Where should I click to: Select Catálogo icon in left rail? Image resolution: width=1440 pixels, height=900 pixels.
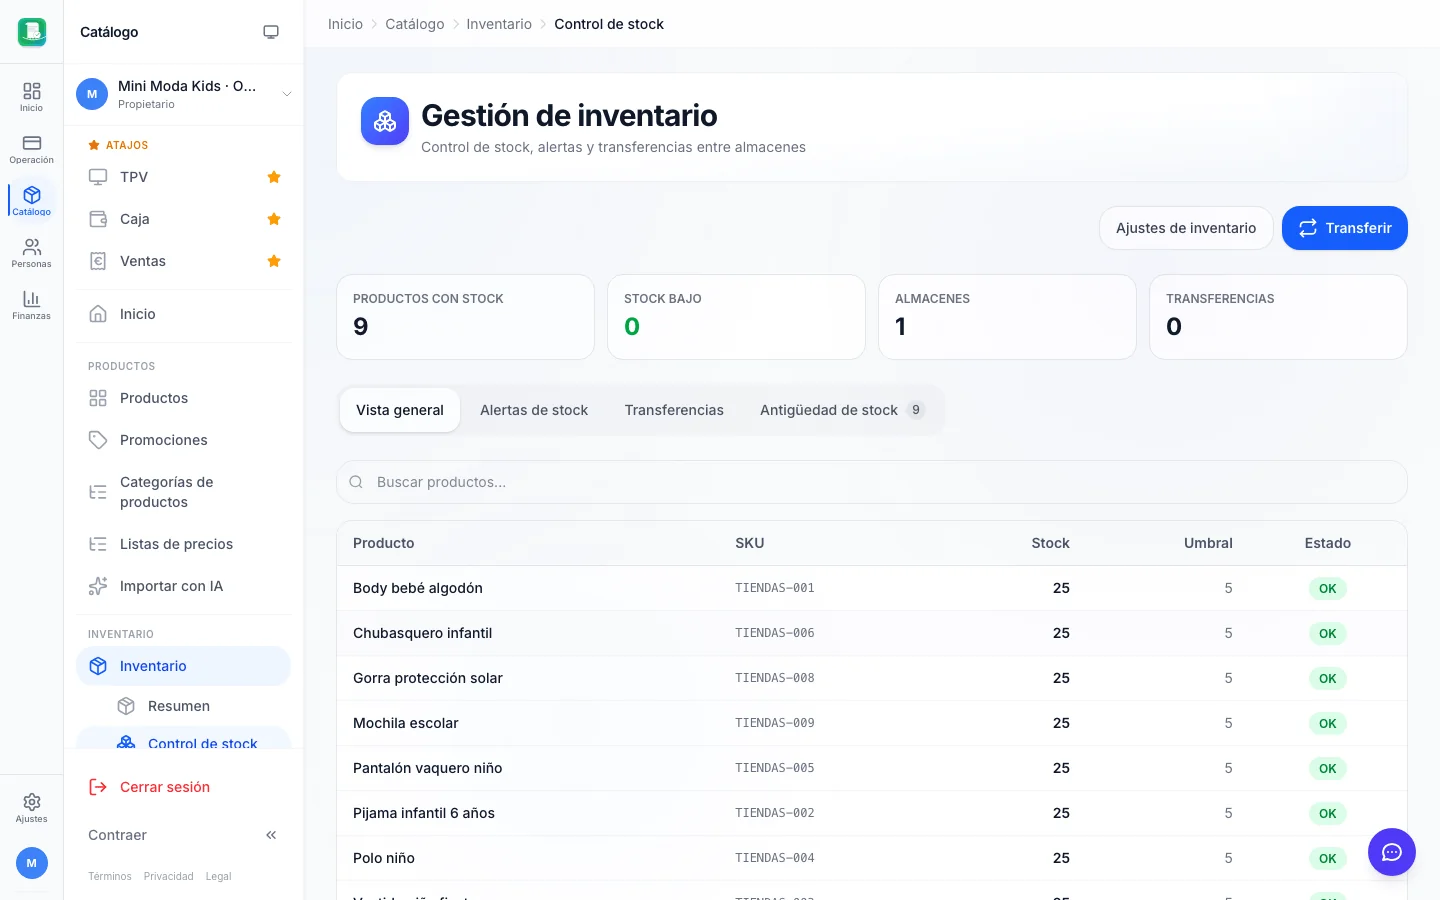click(x=31, y=201)
